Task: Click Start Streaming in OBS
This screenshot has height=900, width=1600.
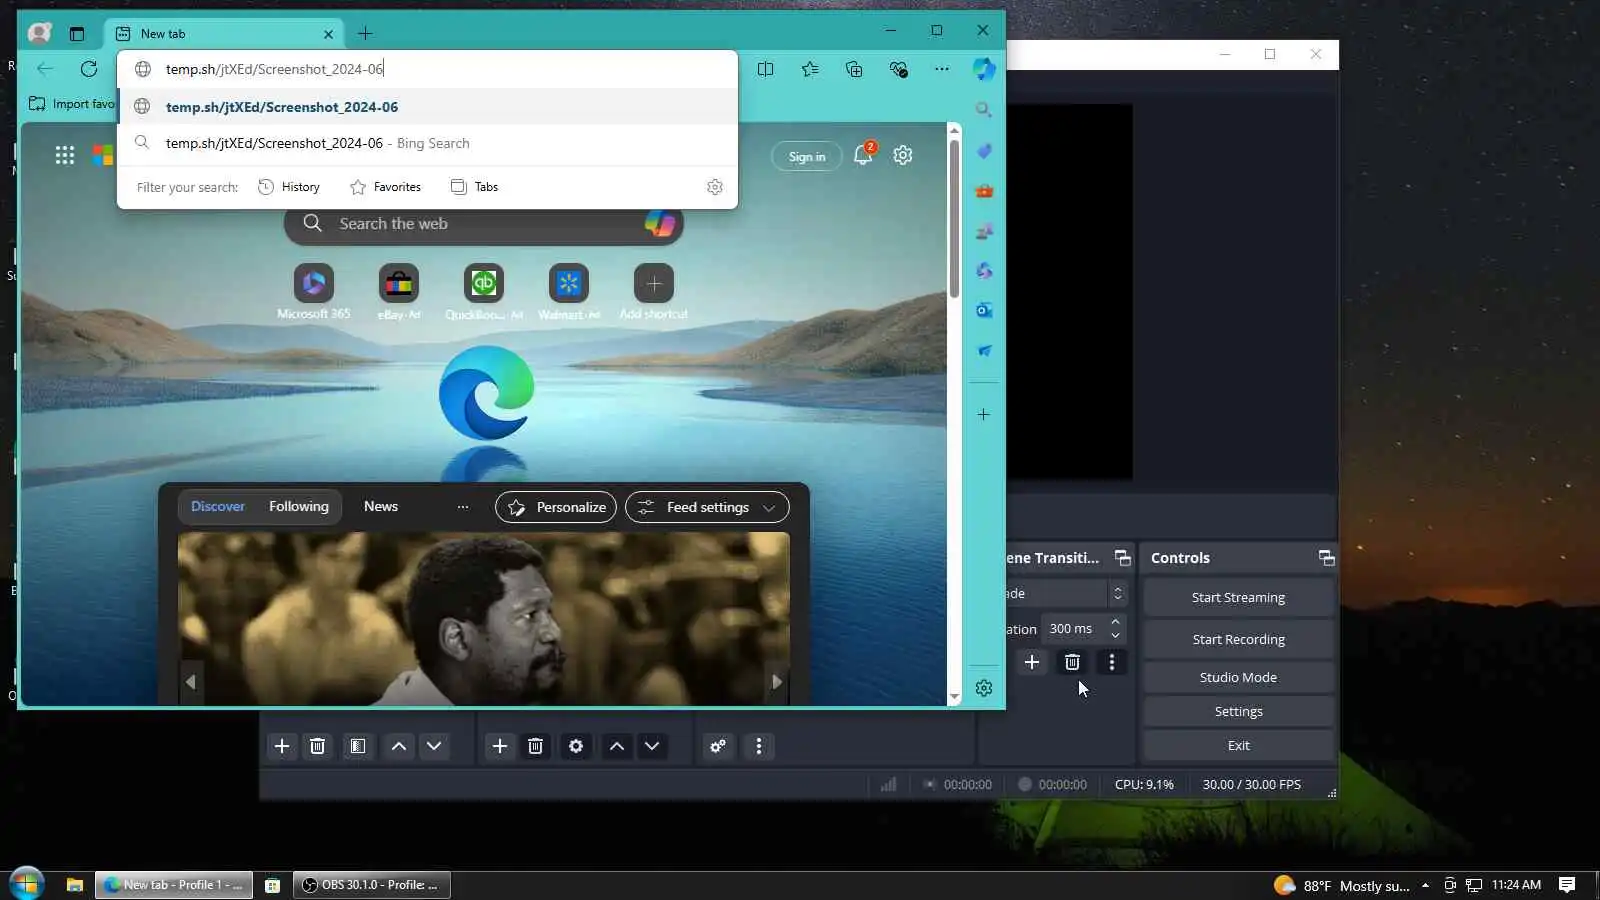Action: [1238, 598]
